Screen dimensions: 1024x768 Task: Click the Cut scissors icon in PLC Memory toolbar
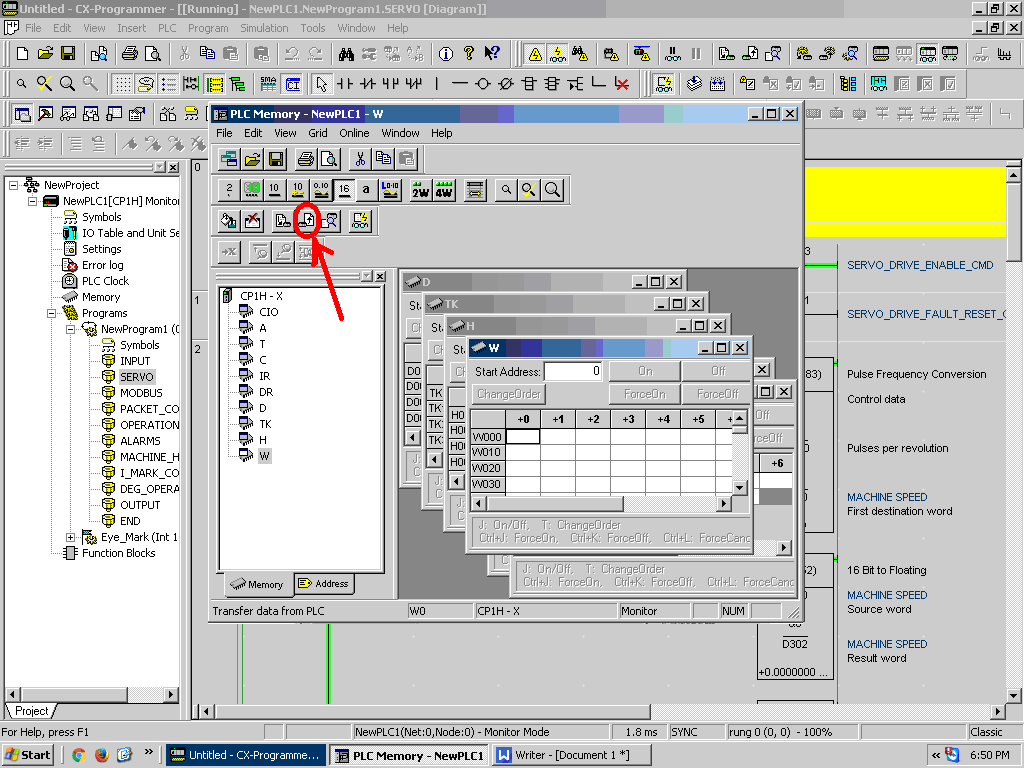(360, 159)
